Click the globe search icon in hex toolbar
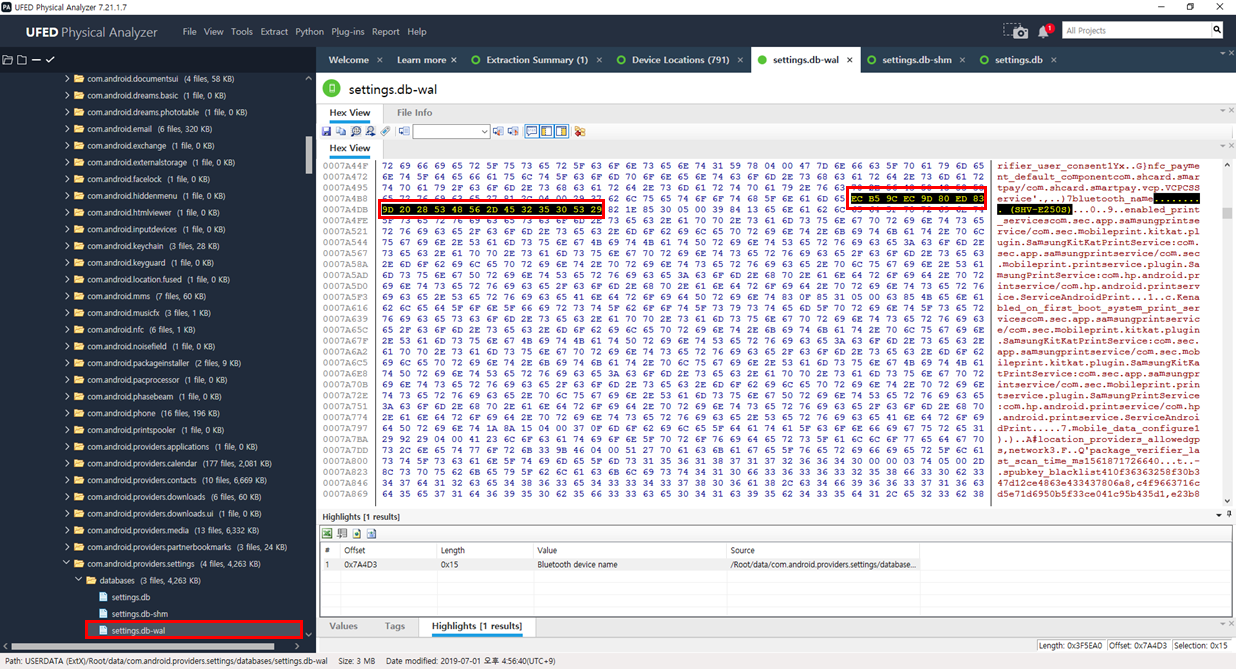Screen dimensions: 1236x669 pos(356,131)
